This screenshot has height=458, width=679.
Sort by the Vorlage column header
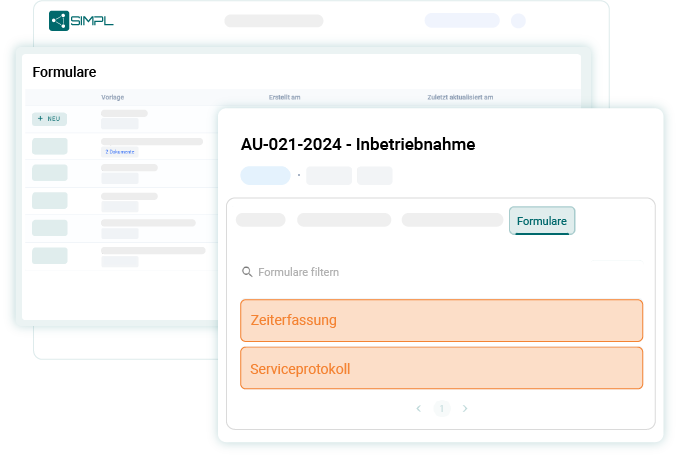[x=112, y=97]
